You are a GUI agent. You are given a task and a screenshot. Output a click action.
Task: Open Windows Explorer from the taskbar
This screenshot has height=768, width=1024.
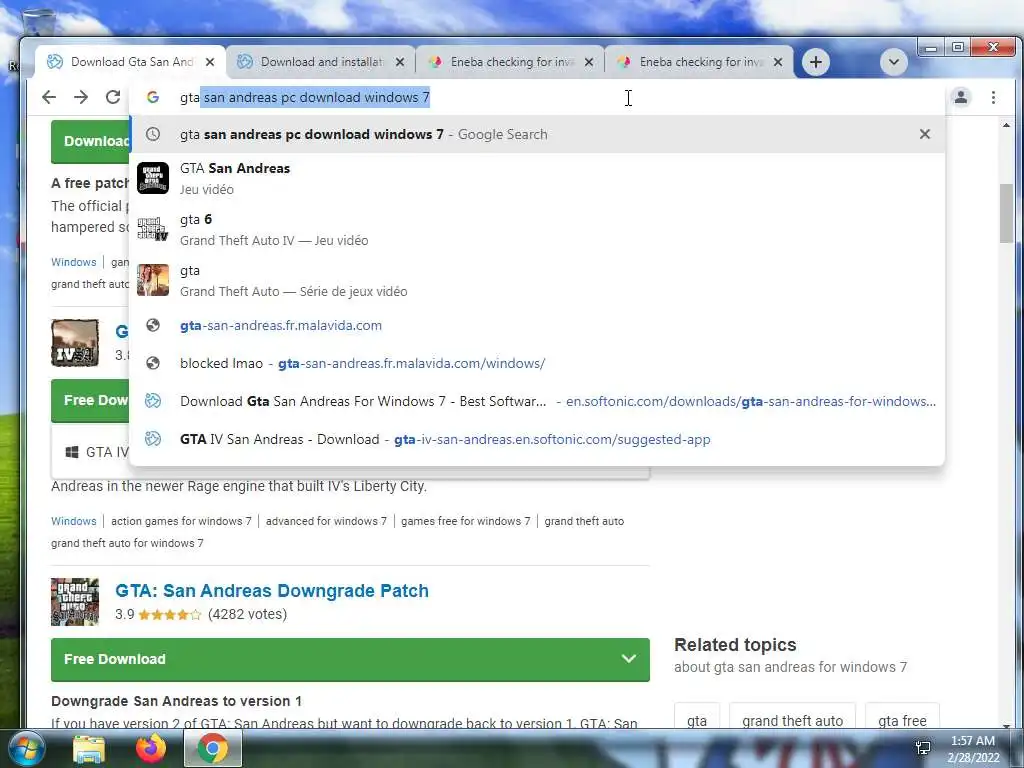(x=89, y=749)
